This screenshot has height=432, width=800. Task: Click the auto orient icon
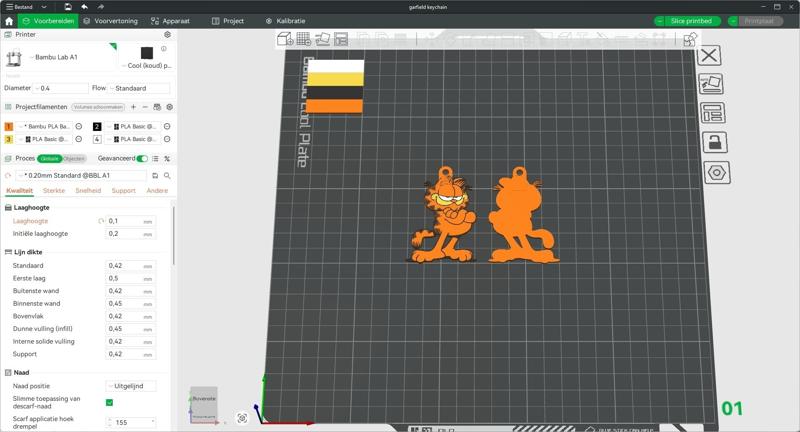[322, 39]
